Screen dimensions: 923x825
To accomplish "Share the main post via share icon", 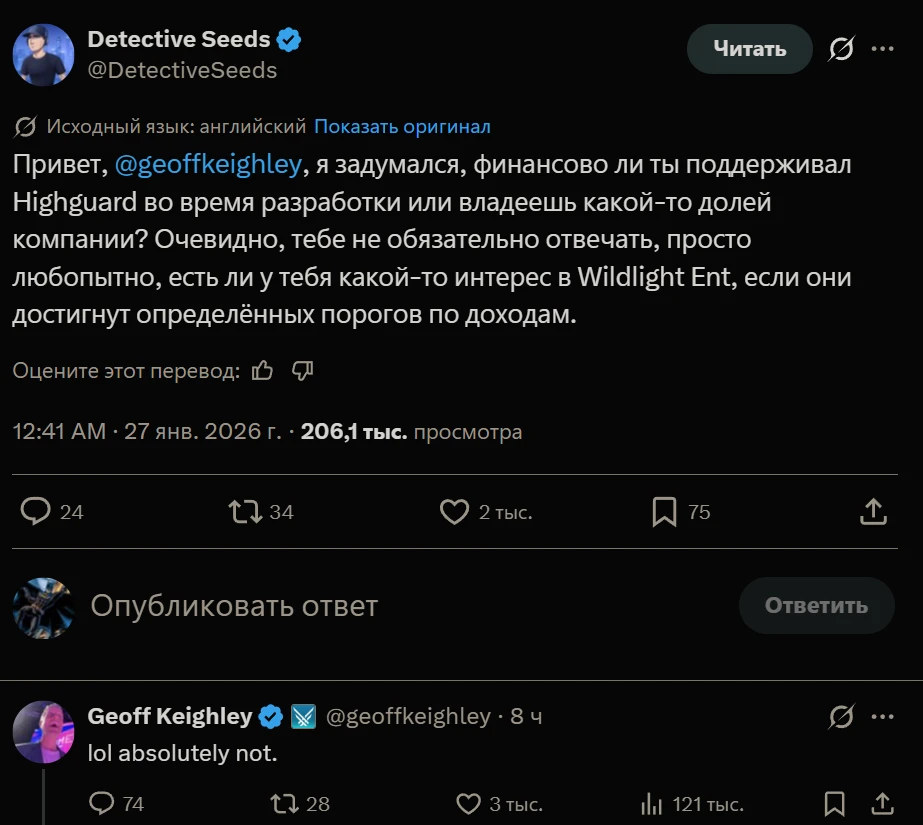I will pyautogui.click(x=873, y=512).
